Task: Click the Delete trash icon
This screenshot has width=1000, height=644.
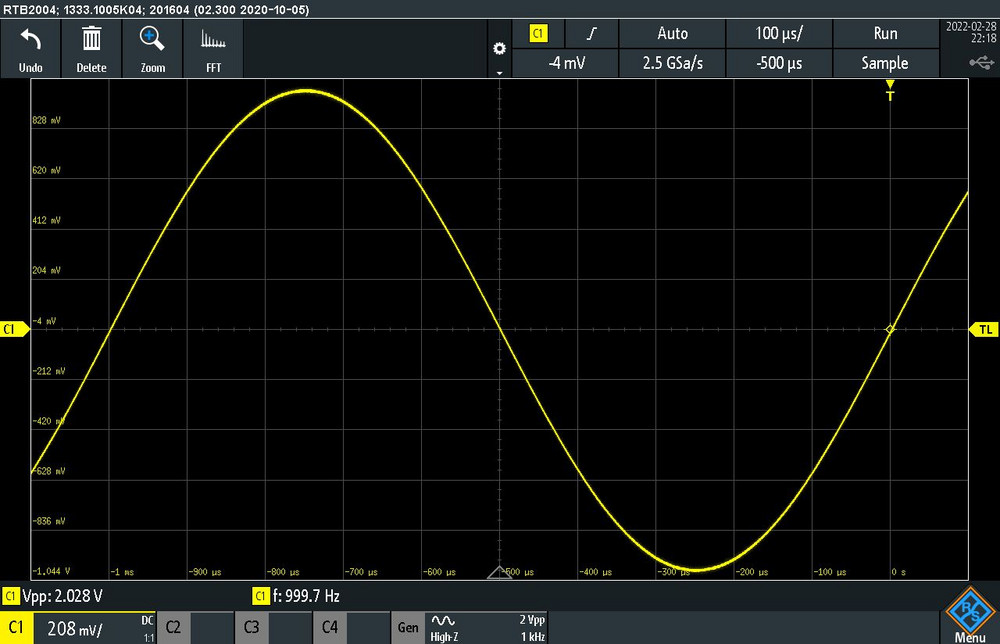Action: click(91, 40)
